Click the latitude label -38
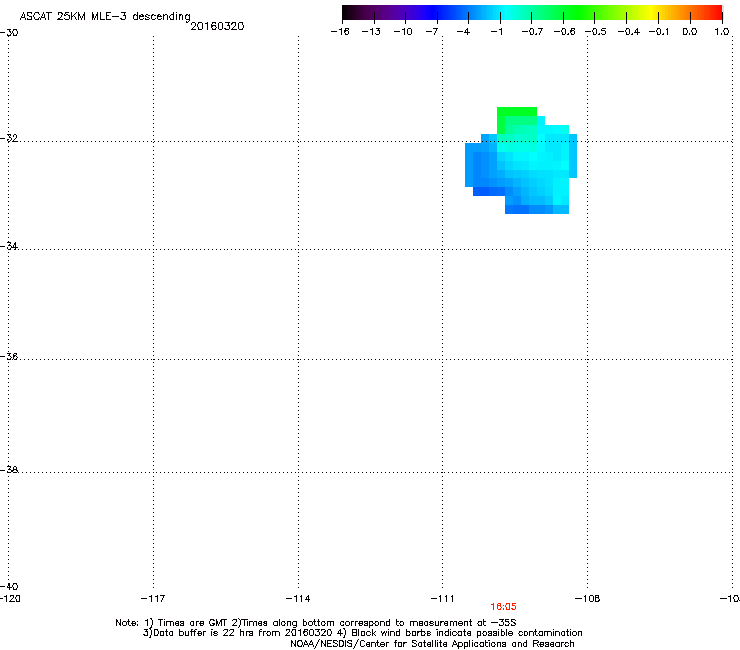740x650 pixels. tap(9, 470)
